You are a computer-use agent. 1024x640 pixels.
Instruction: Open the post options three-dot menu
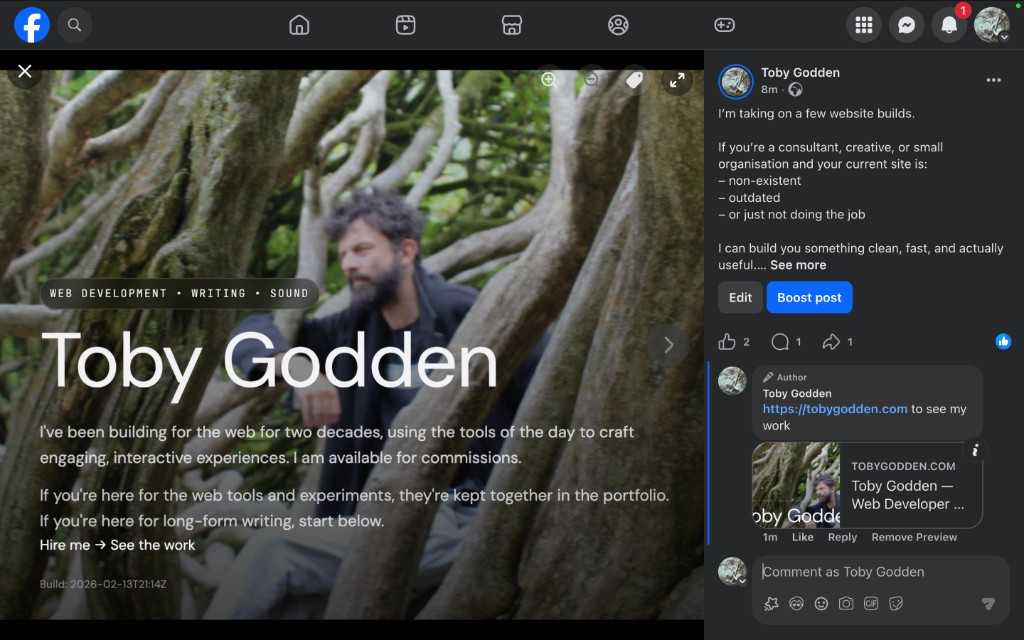993,80
